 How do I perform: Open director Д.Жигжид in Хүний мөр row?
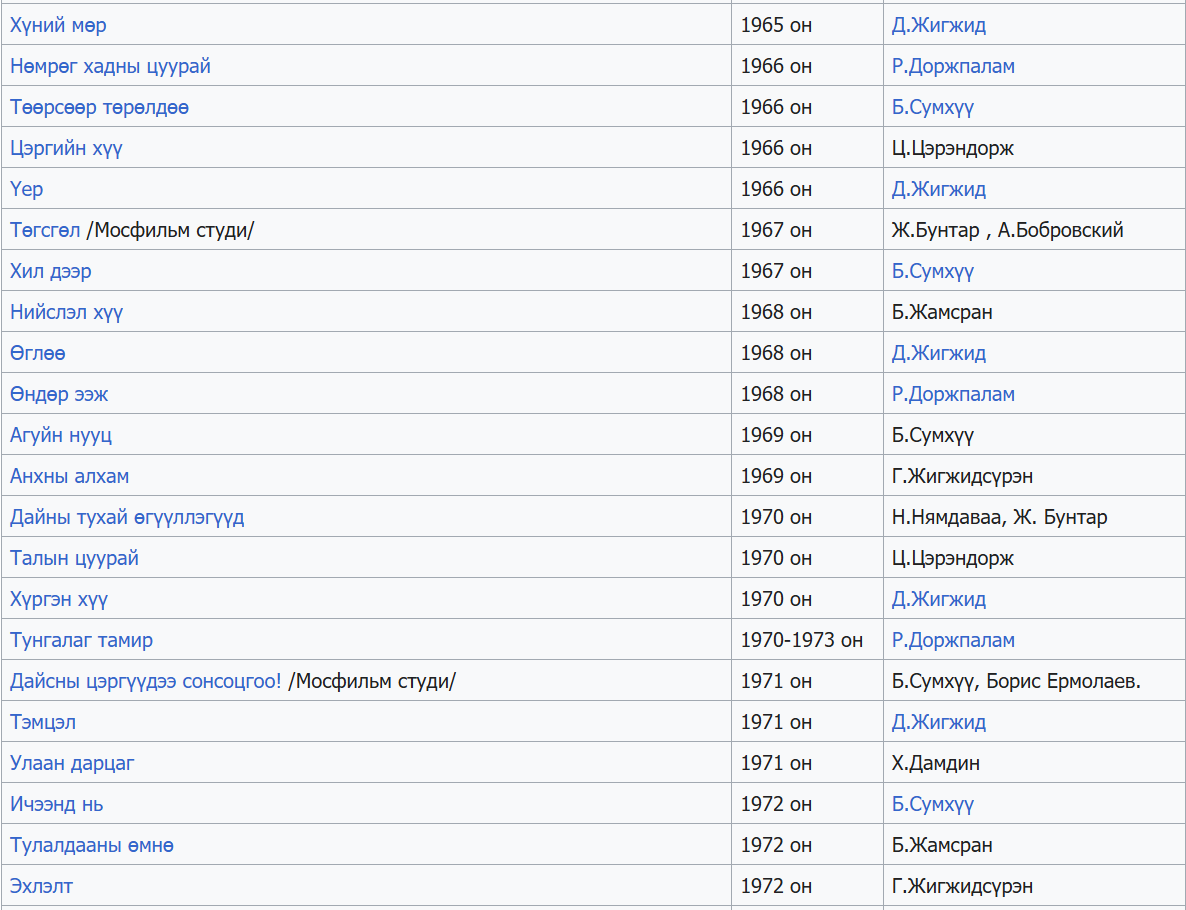tap(939, 25)
